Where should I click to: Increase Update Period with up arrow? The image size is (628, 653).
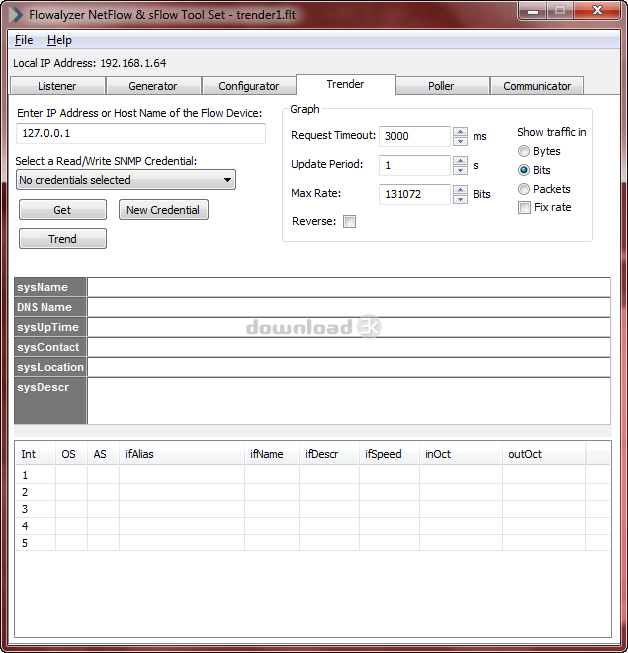pos(460,161)
